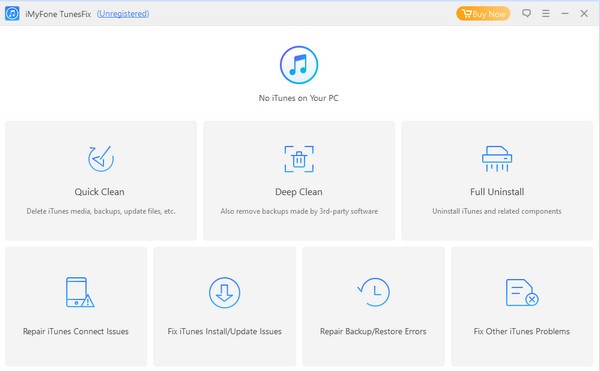The image size is (600, 371).
Task: Open the Unregistered link
Action: (123, 14)
